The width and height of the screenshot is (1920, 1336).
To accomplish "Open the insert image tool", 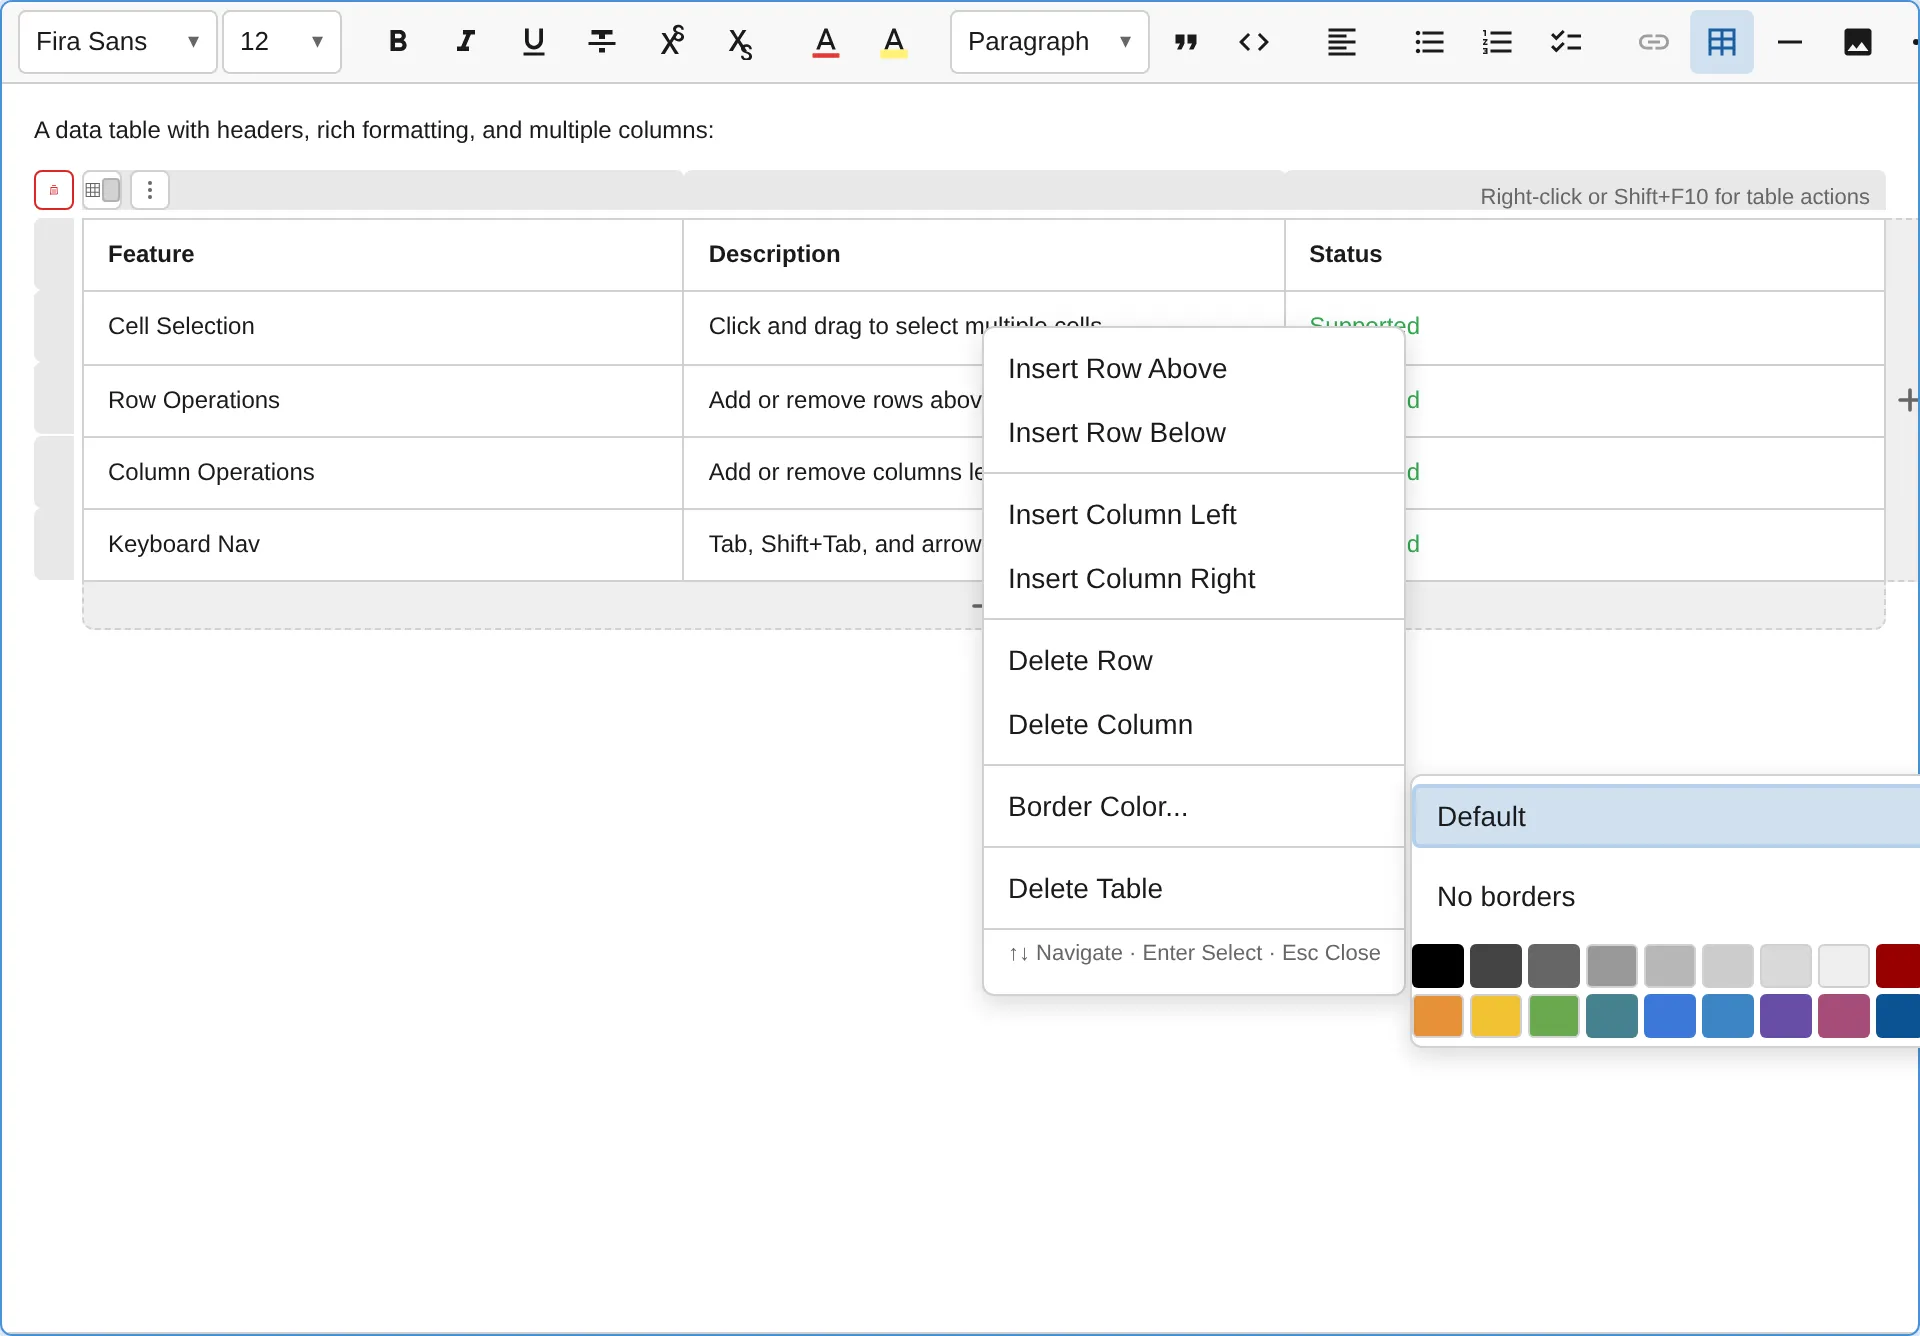I will pos(1858,42).
